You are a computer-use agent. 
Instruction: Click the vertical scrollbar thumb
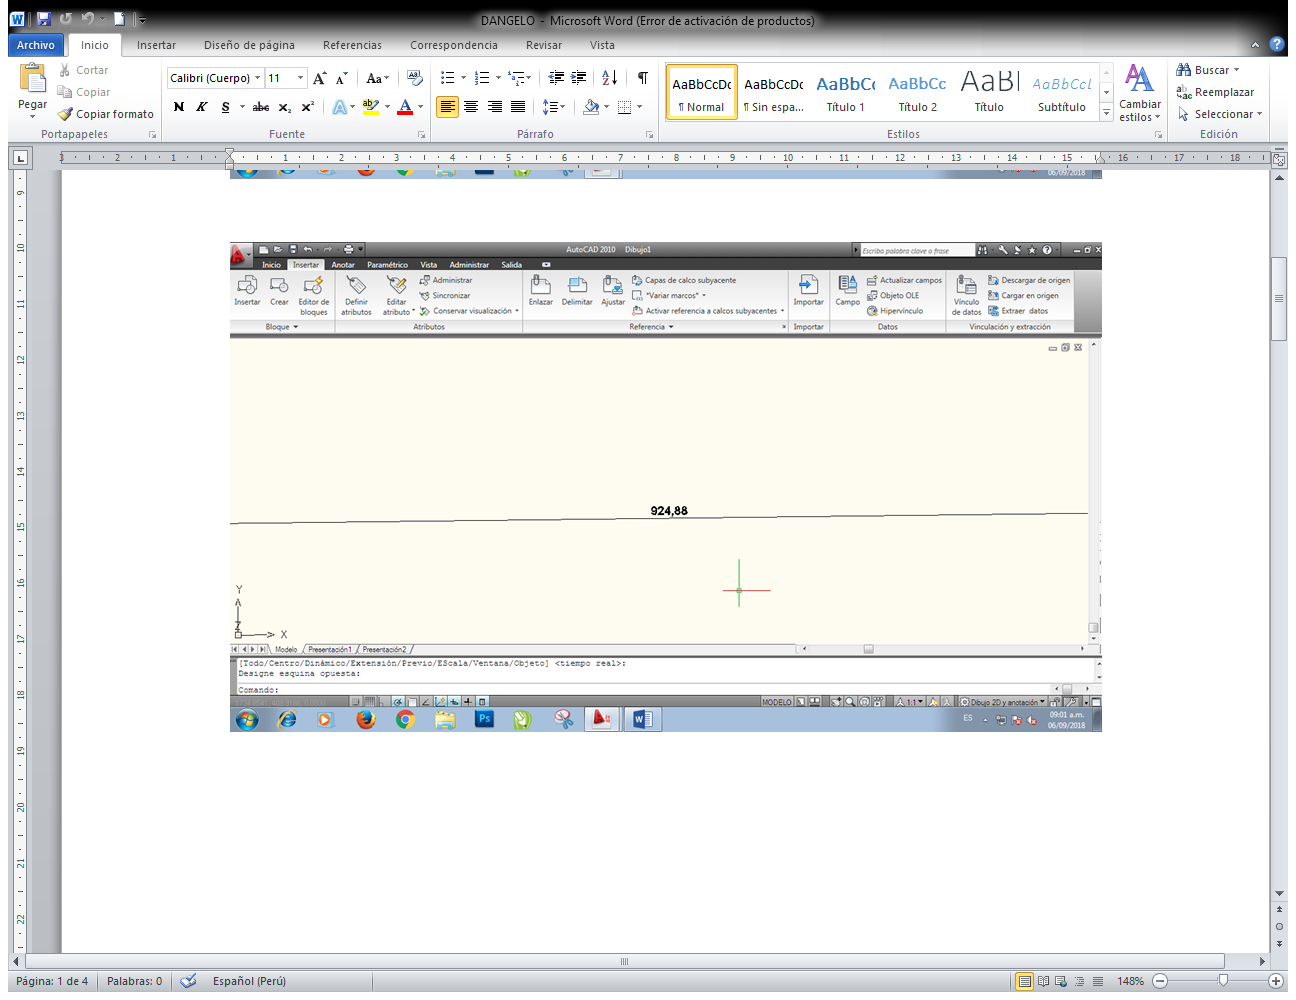pos(1279,299)
